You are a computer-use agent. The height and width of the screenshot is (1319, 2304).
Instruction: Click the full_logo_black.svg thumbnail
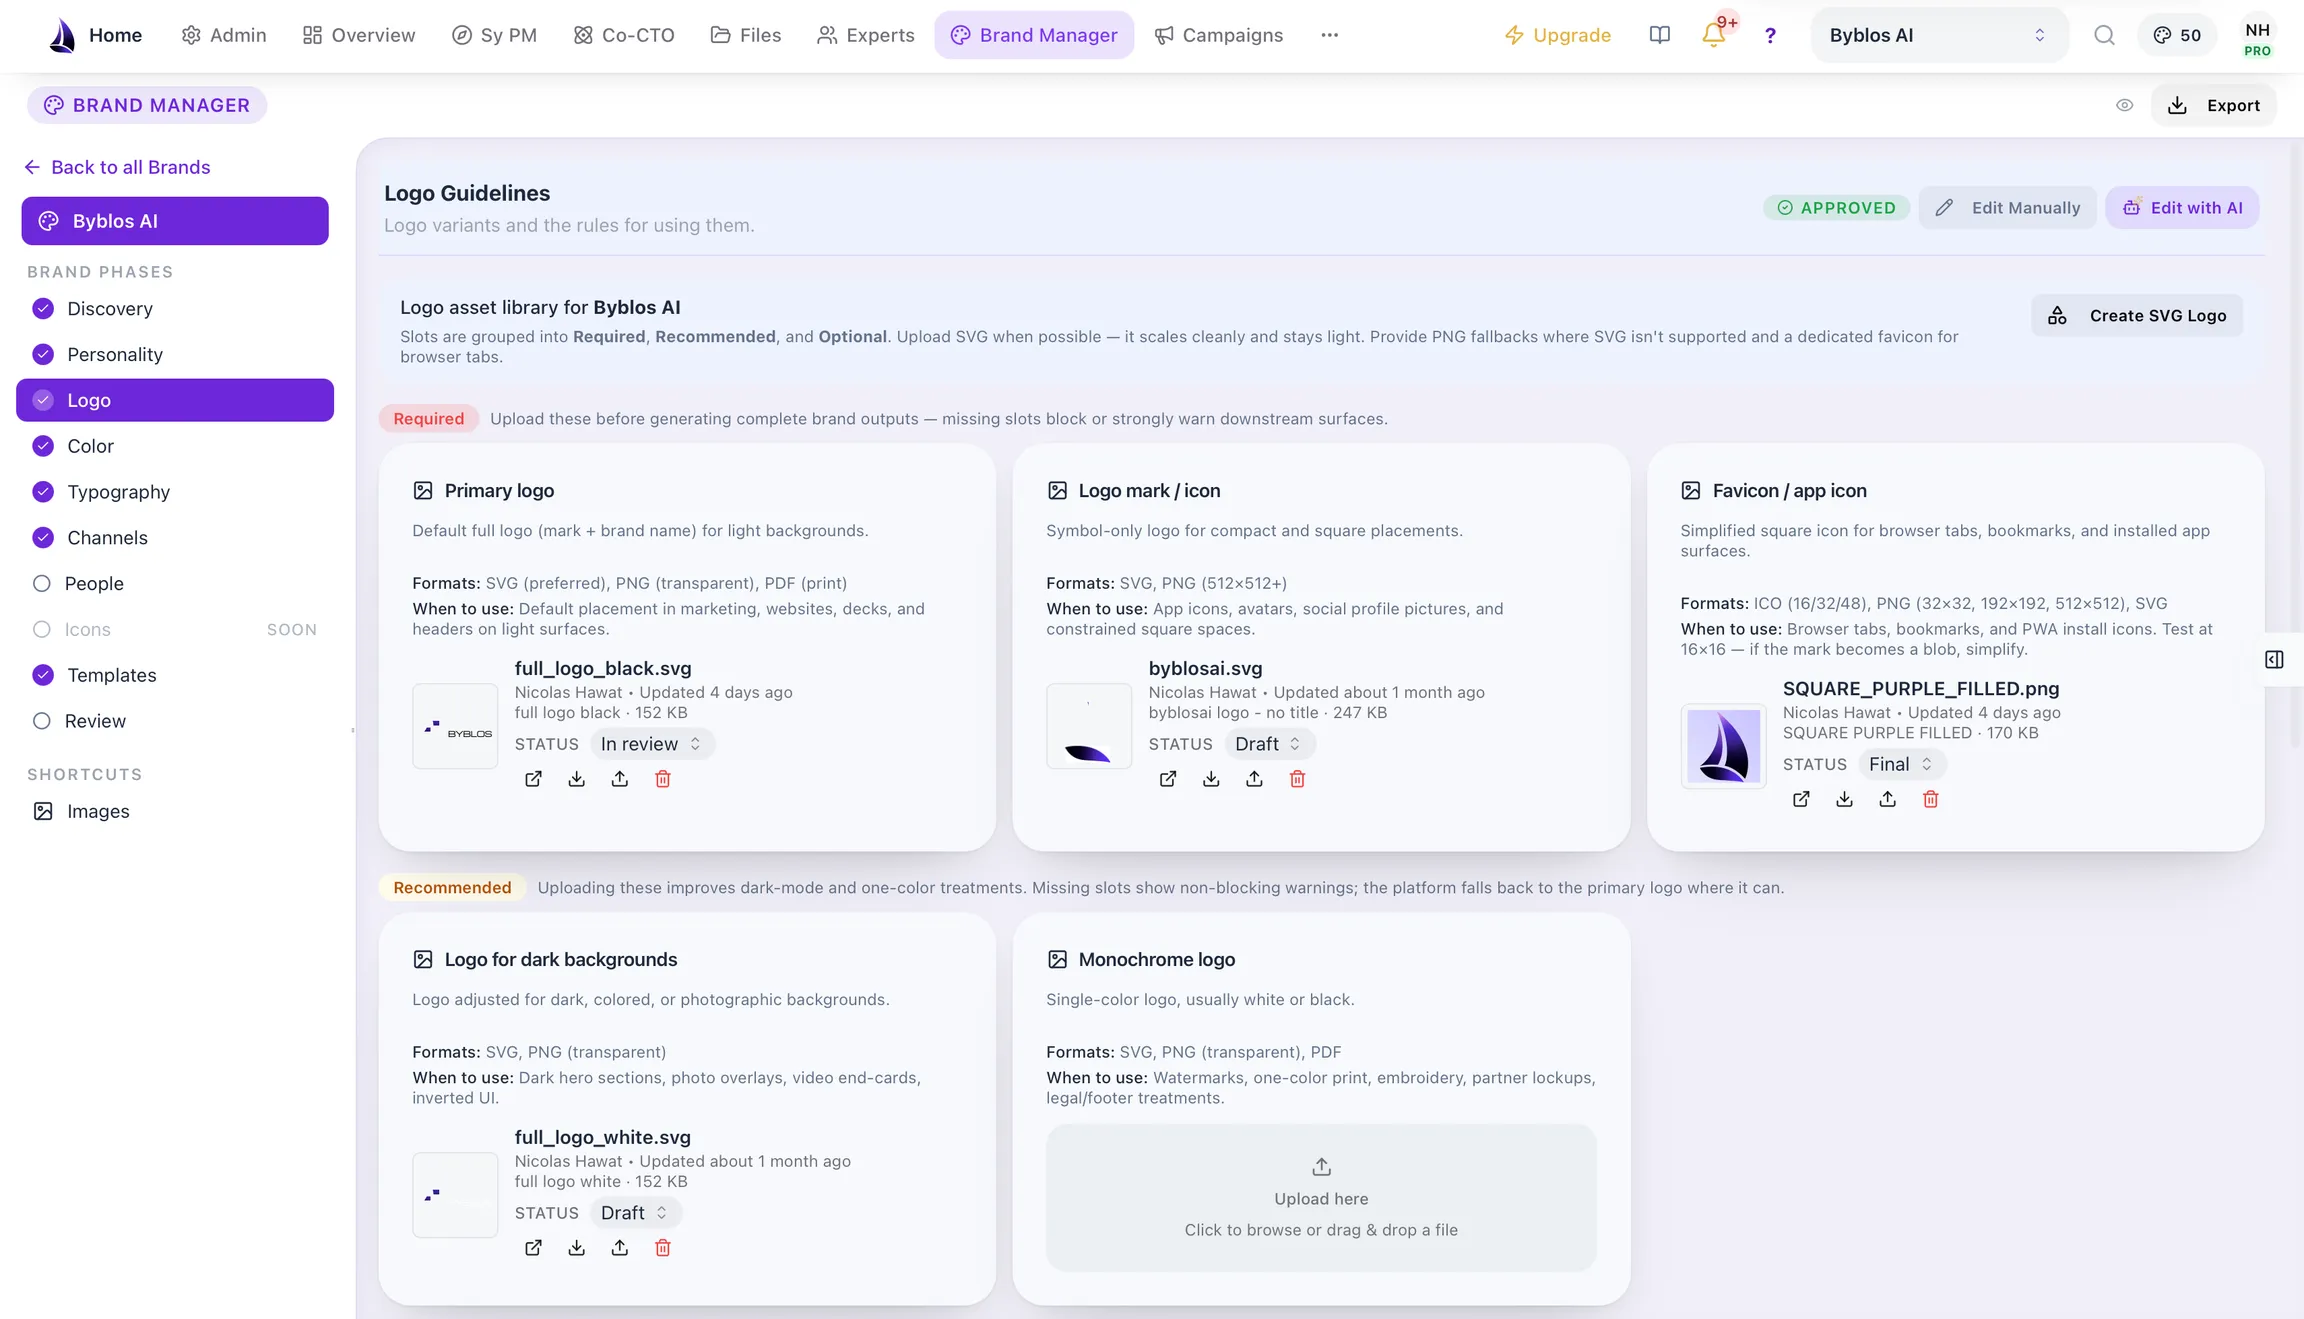coord(455,726)
